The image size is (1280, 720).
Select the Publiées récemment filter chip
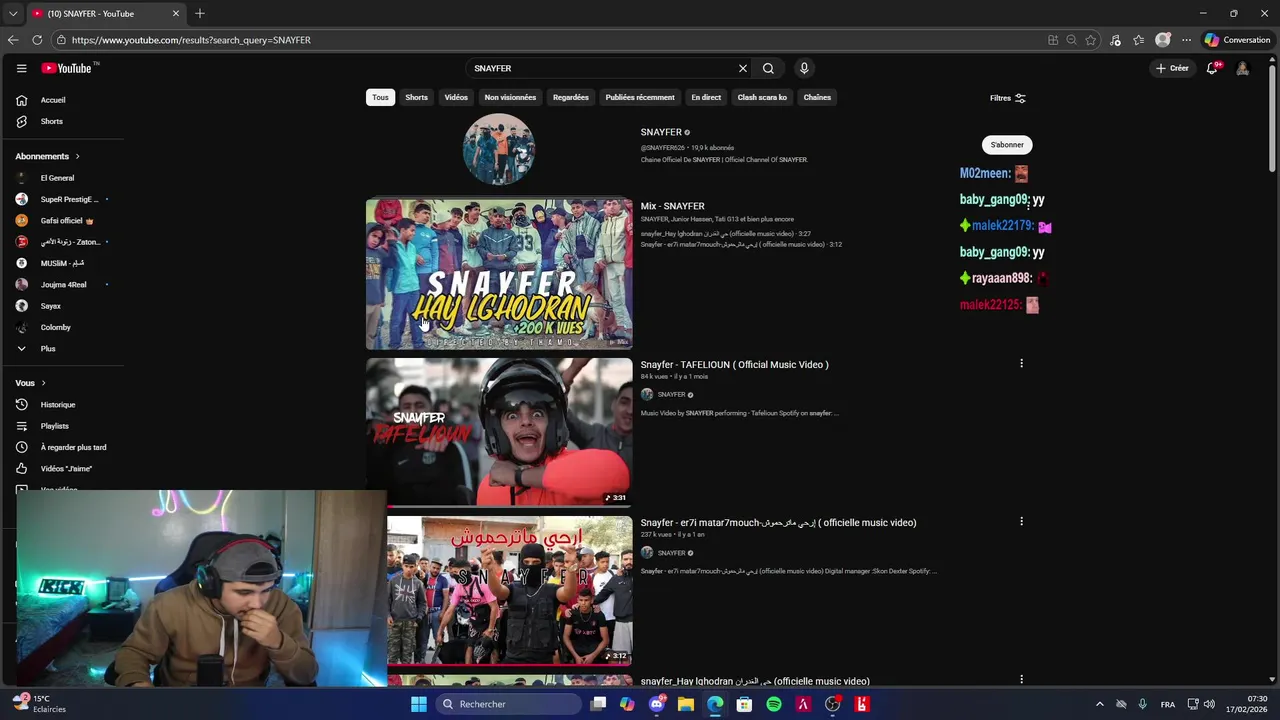click(x=640, y=97)
